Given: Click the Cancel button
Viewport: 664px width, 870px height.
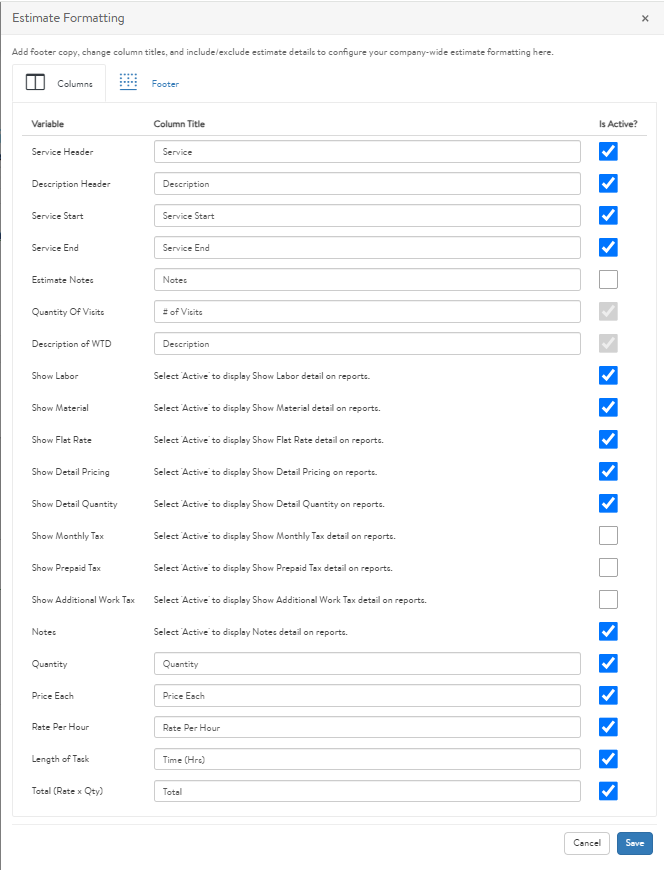Looking at the screenshot, I should (587, 843).
